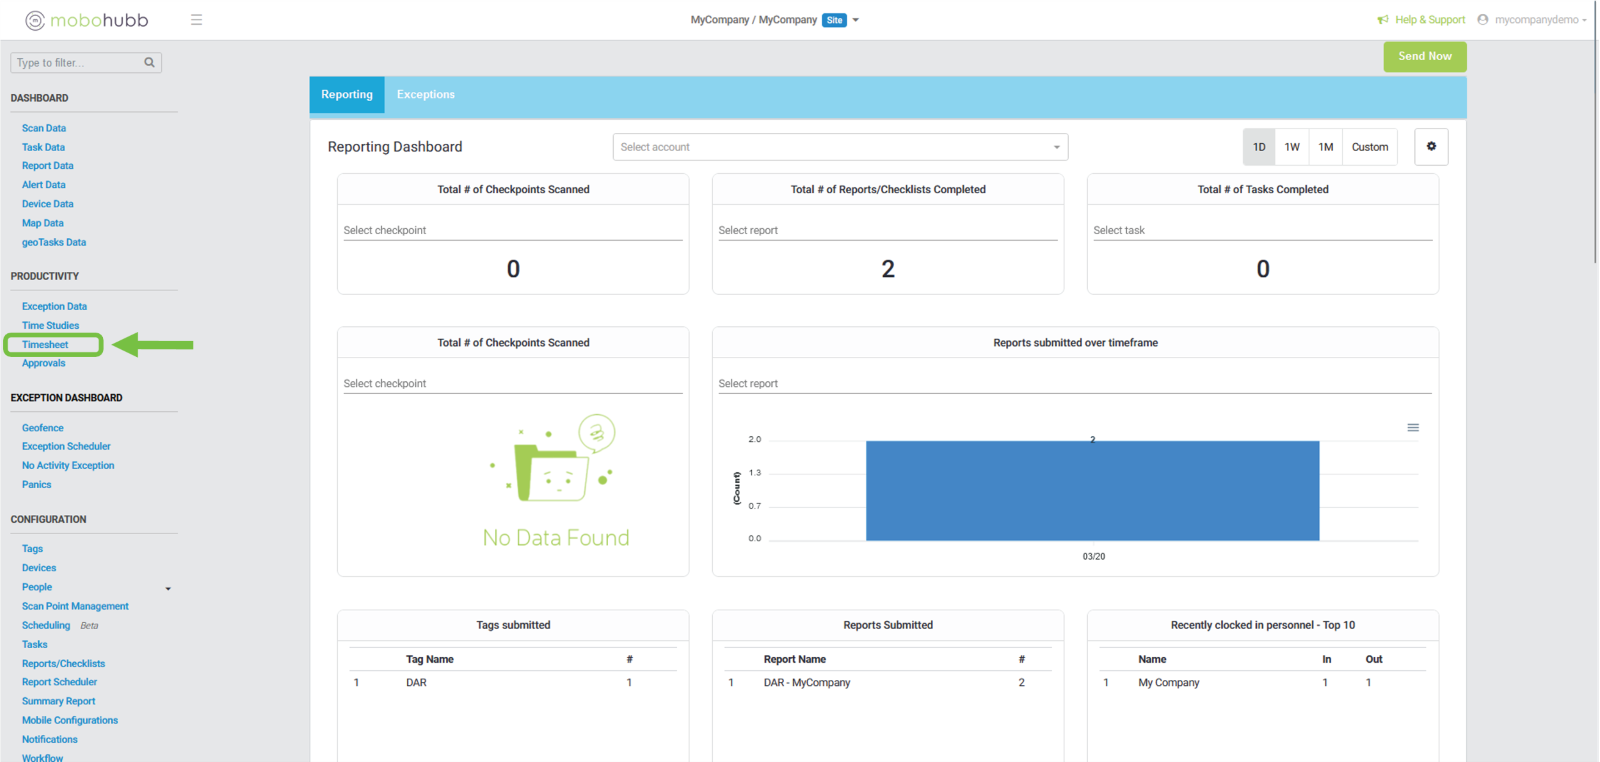Expand the People submenu arrow
The width and height of the screenshot is (1600, 762).
click(168, 588)
